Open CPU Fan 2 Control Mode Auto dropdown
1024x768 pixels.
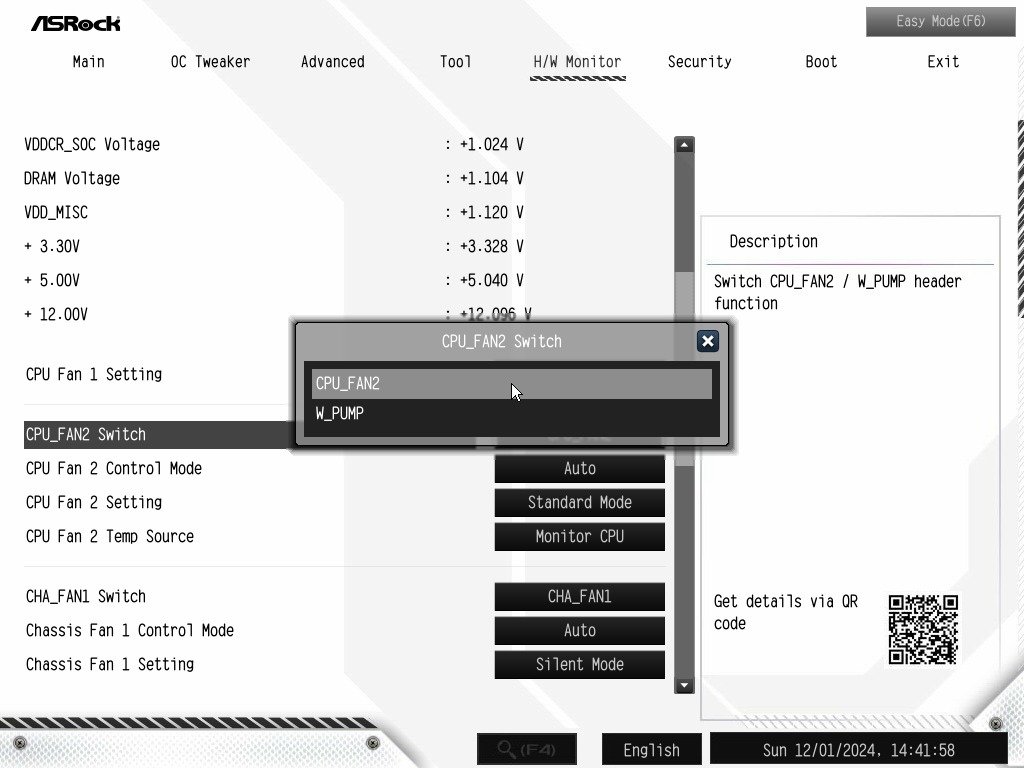(579, 468)
